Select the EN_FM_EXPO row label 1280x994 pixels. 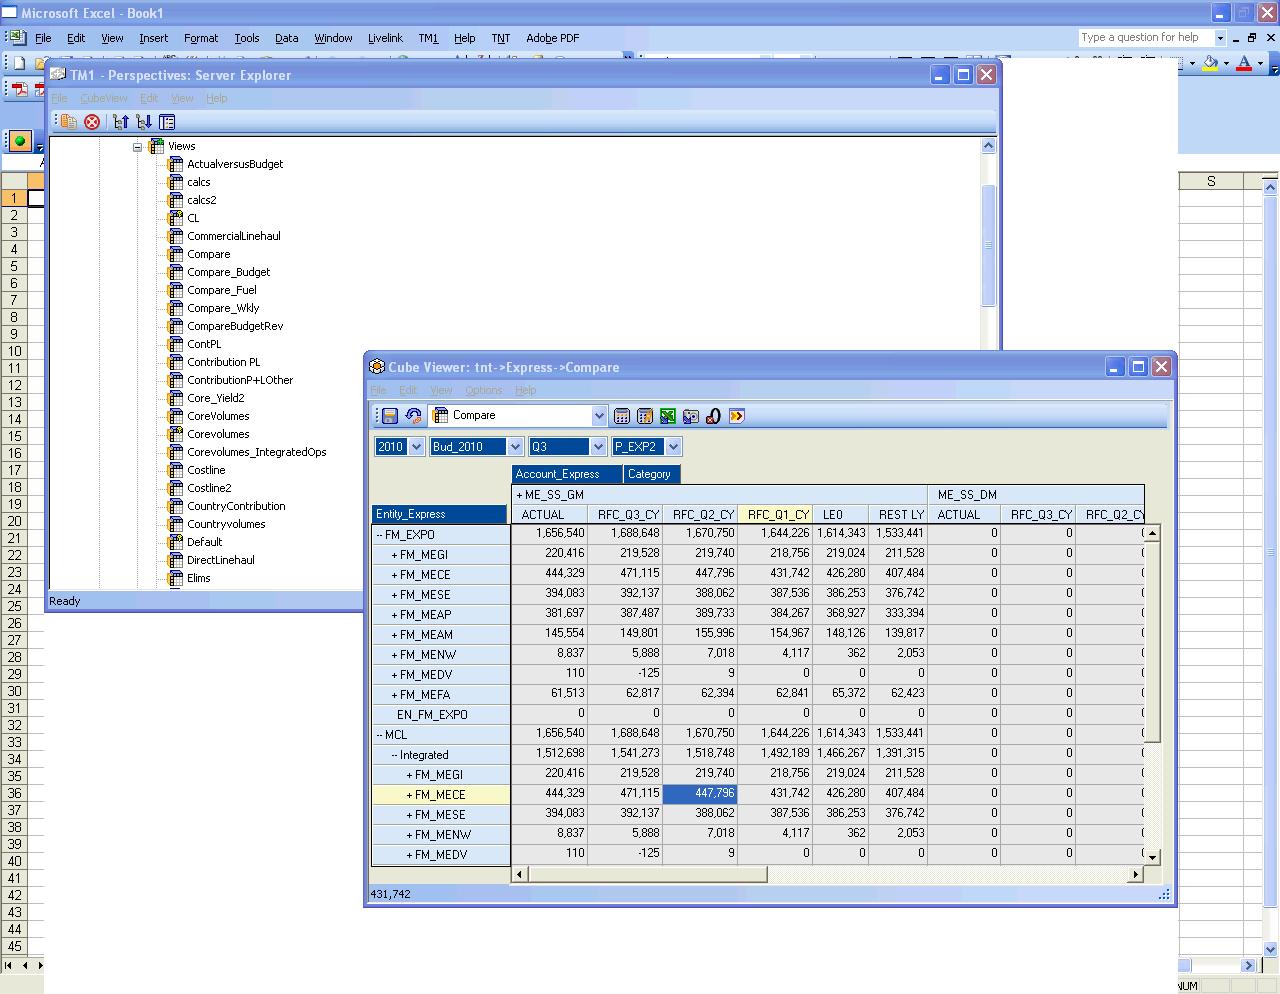(x=441, y=715)
